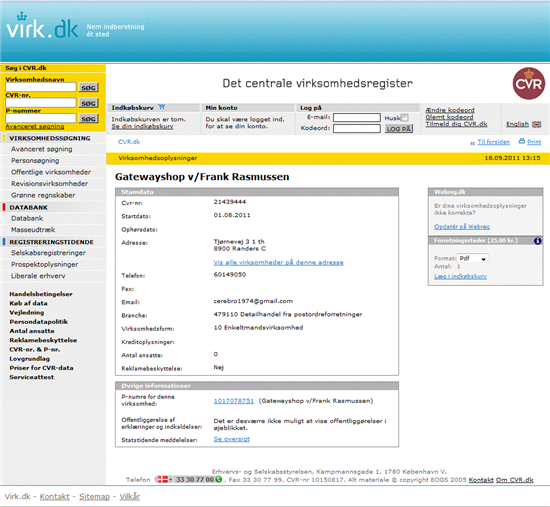Click the UK flag icon next to English
The image size is (550, 507).
(536, 124)
